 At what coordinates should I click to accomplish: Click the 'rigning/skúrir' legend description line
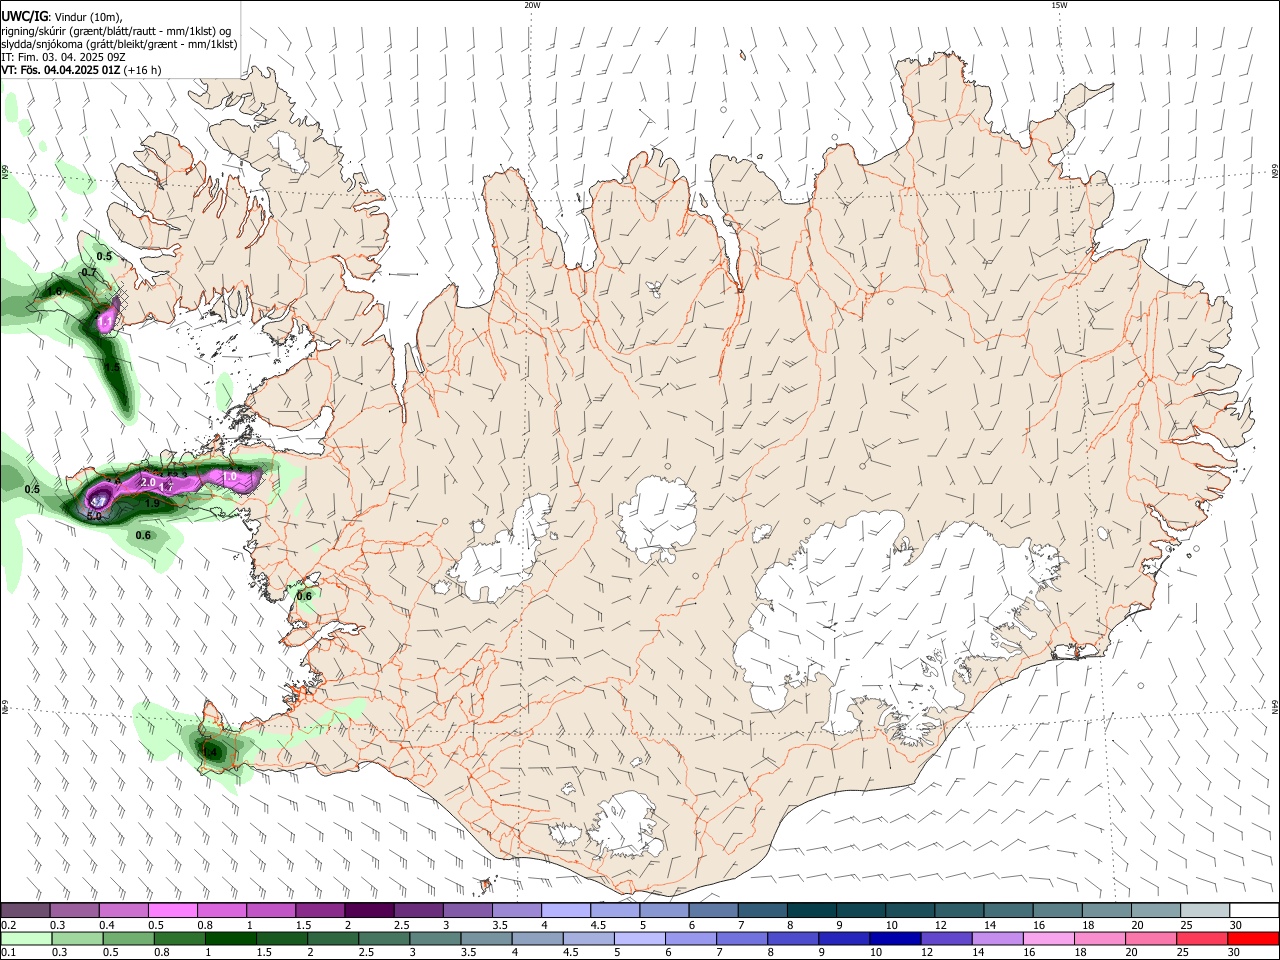[116, 31]
